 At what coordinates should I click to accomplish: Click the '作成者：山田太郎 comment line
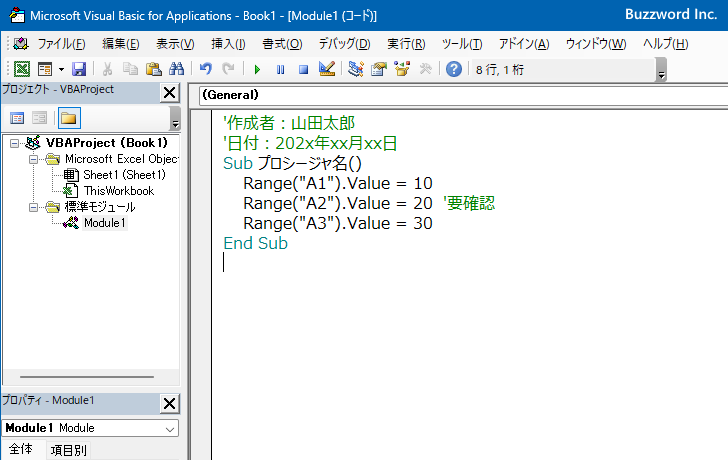tap(289, 123)
